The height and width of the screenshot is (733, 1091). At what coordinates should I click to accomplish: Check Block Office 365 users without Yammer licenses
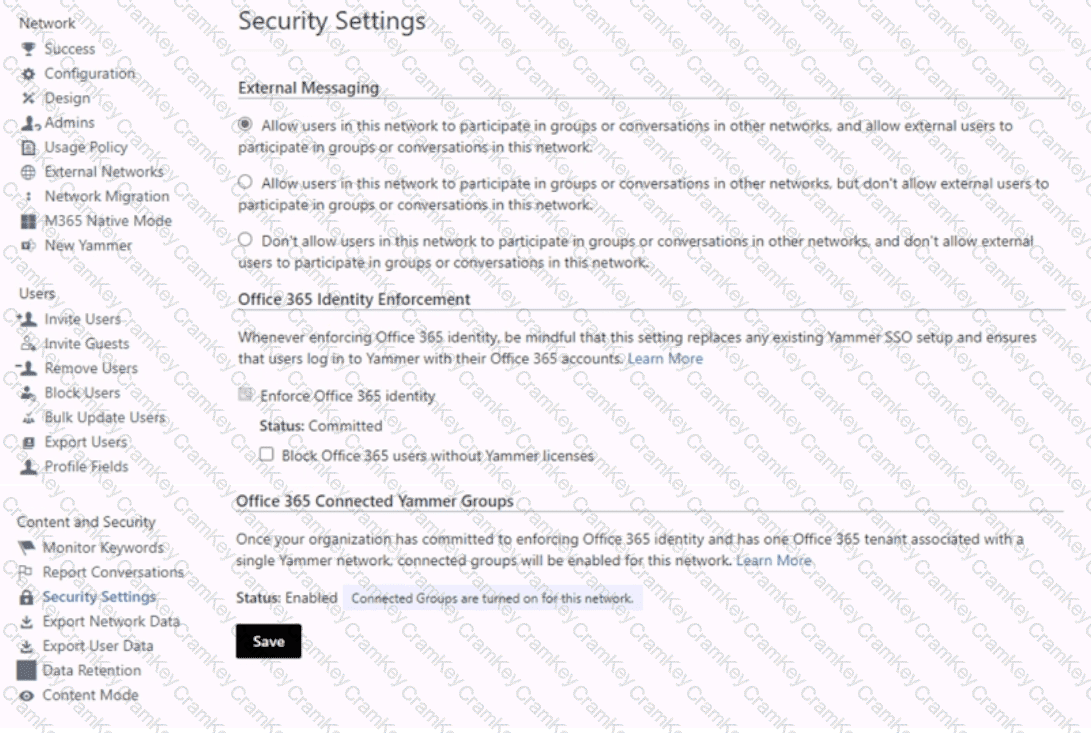266,455
